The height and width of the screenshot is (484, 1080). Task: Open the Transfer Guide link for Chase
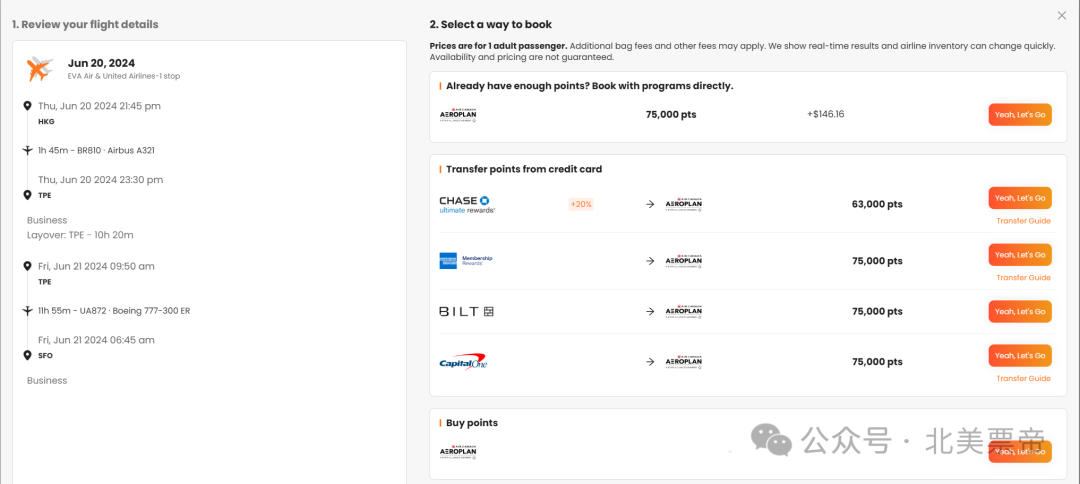pos(1024,221)
